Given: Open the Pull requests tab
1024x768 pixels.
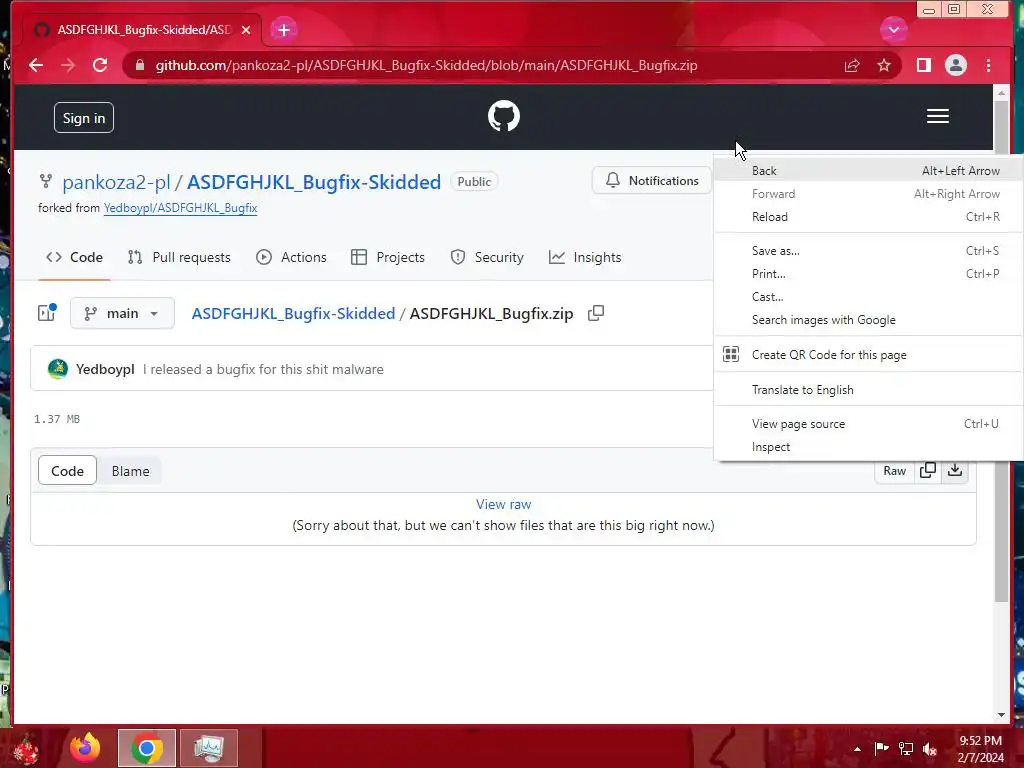Looking at the screenshot, I should point(179,257).
